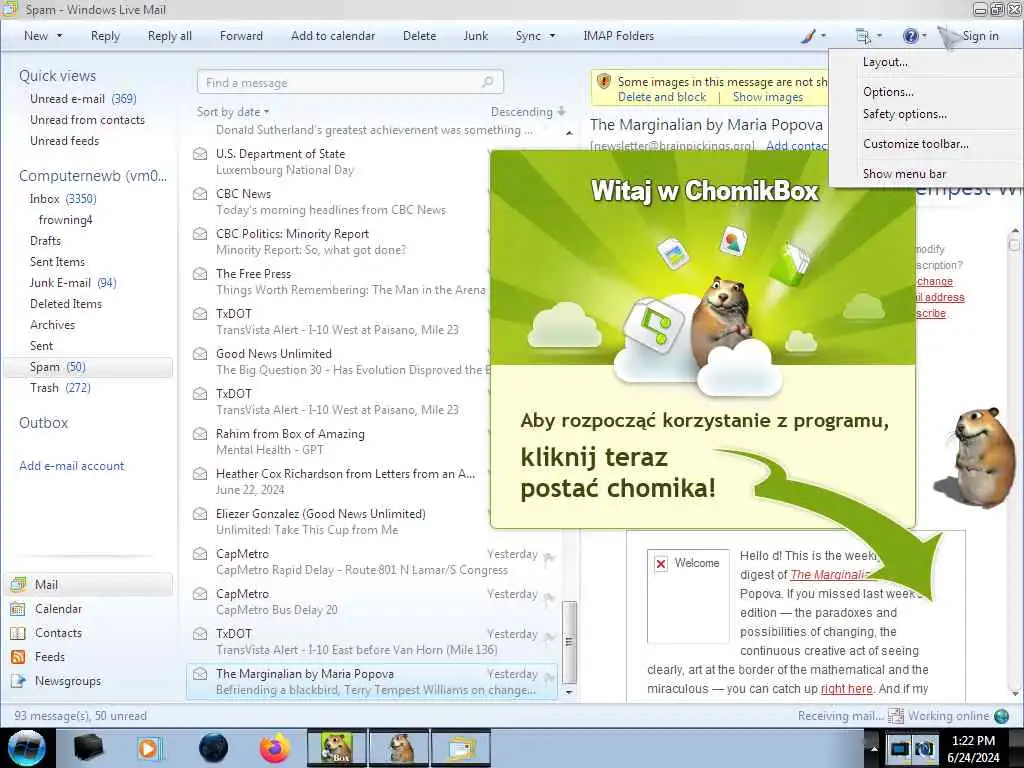Choose Options... from the menu
Image resolution: width=1024 pixels, height=768 pixels.
click(x=888, y=92)
